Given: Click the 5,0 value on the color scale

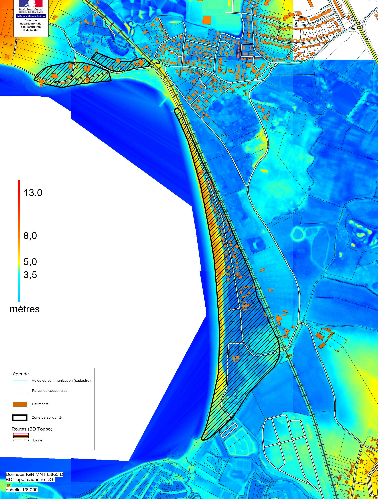Looking at the screenshot, I should point(30,262).
